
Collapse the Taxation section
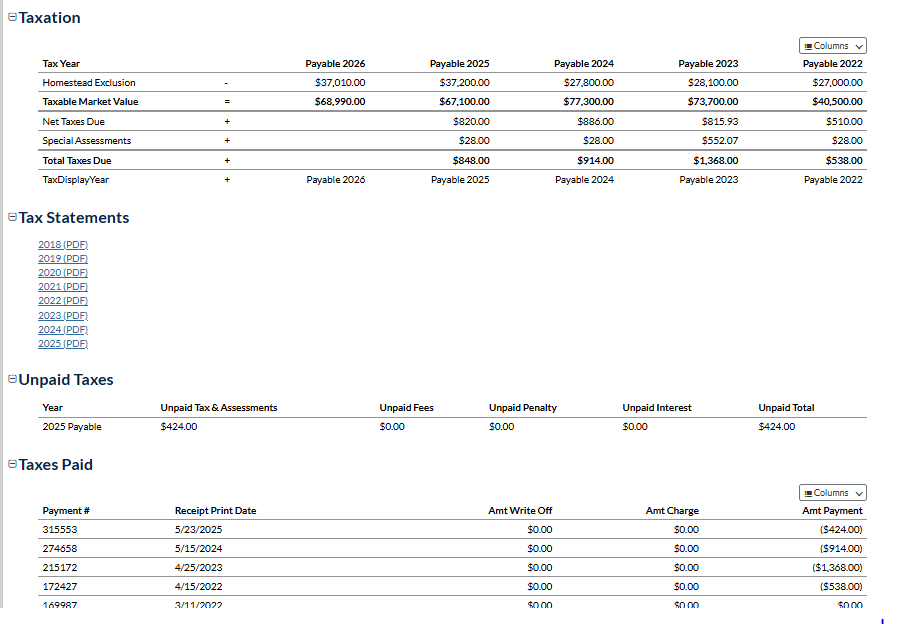point(12,18)
